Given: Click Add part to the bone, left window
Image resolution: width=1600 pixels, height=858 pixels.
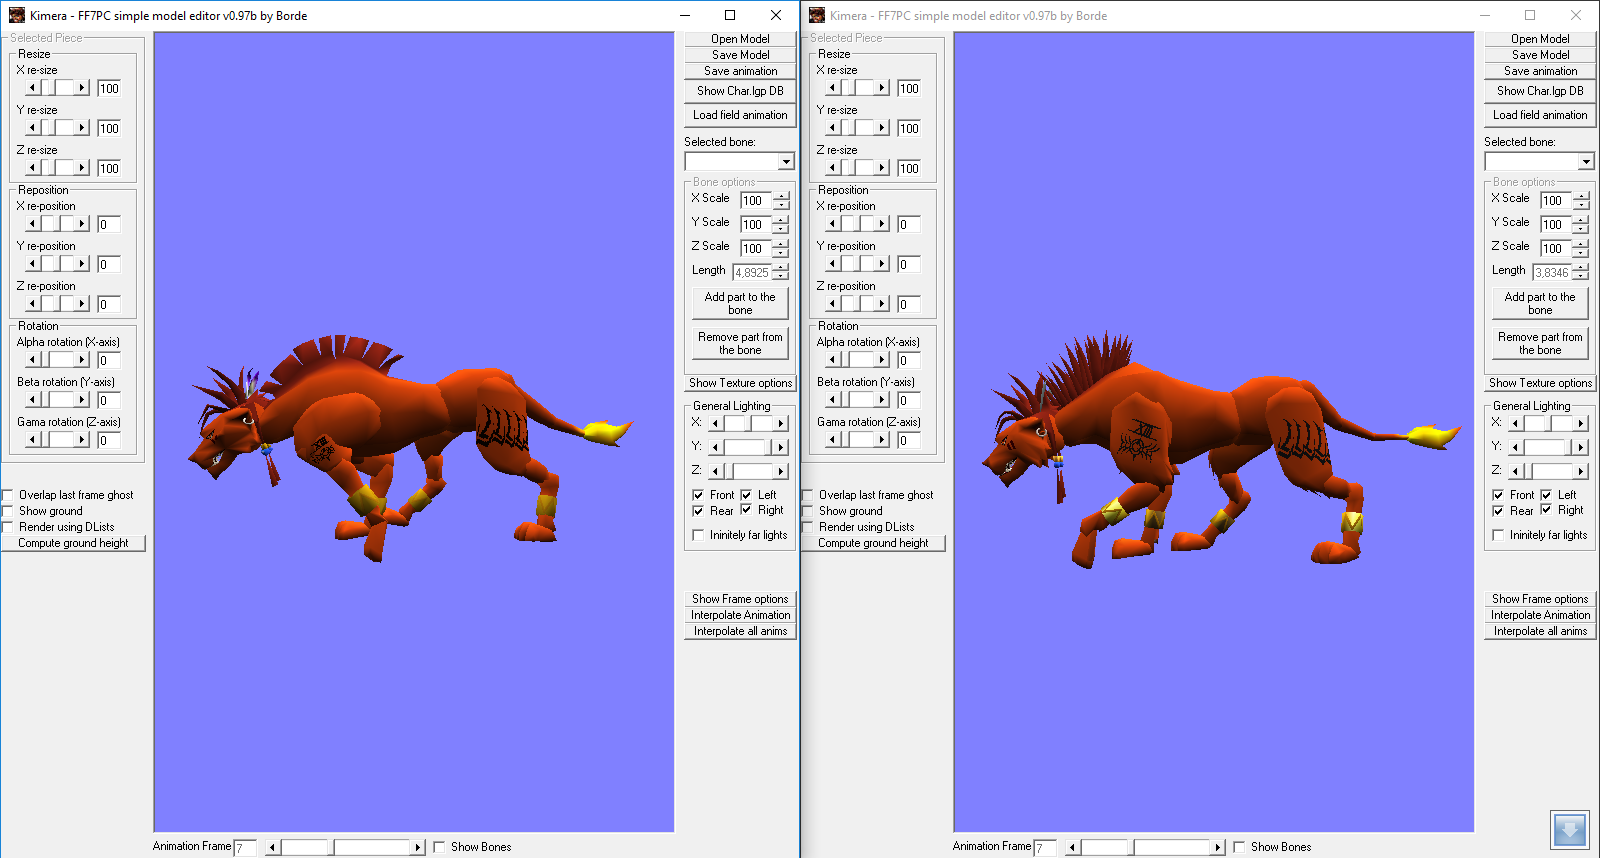Looking at the screenshot, I should [x=740, y=303].
